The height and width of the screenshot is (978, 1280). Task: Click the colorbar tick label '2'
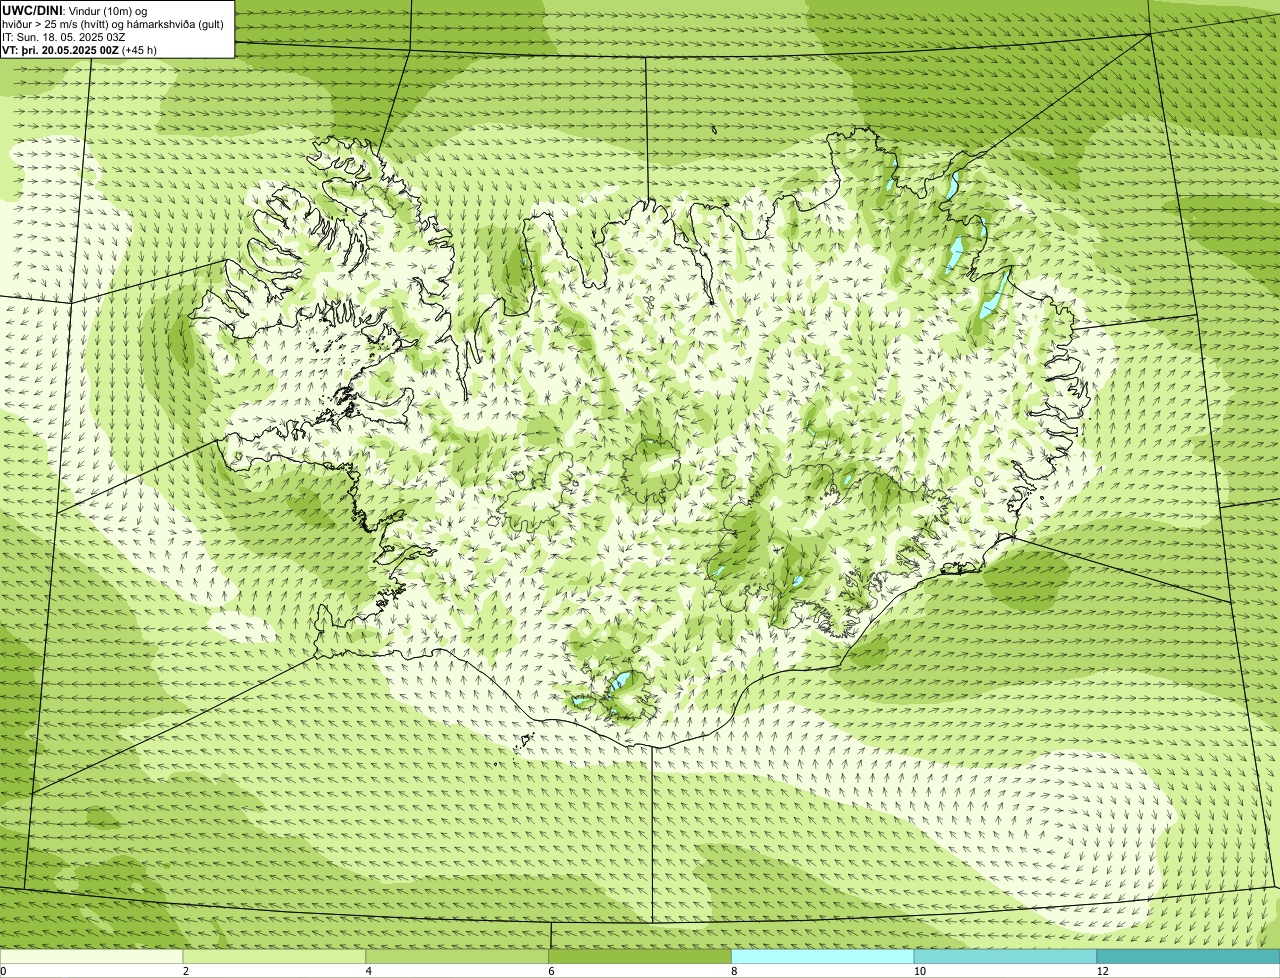pos(185,971)
